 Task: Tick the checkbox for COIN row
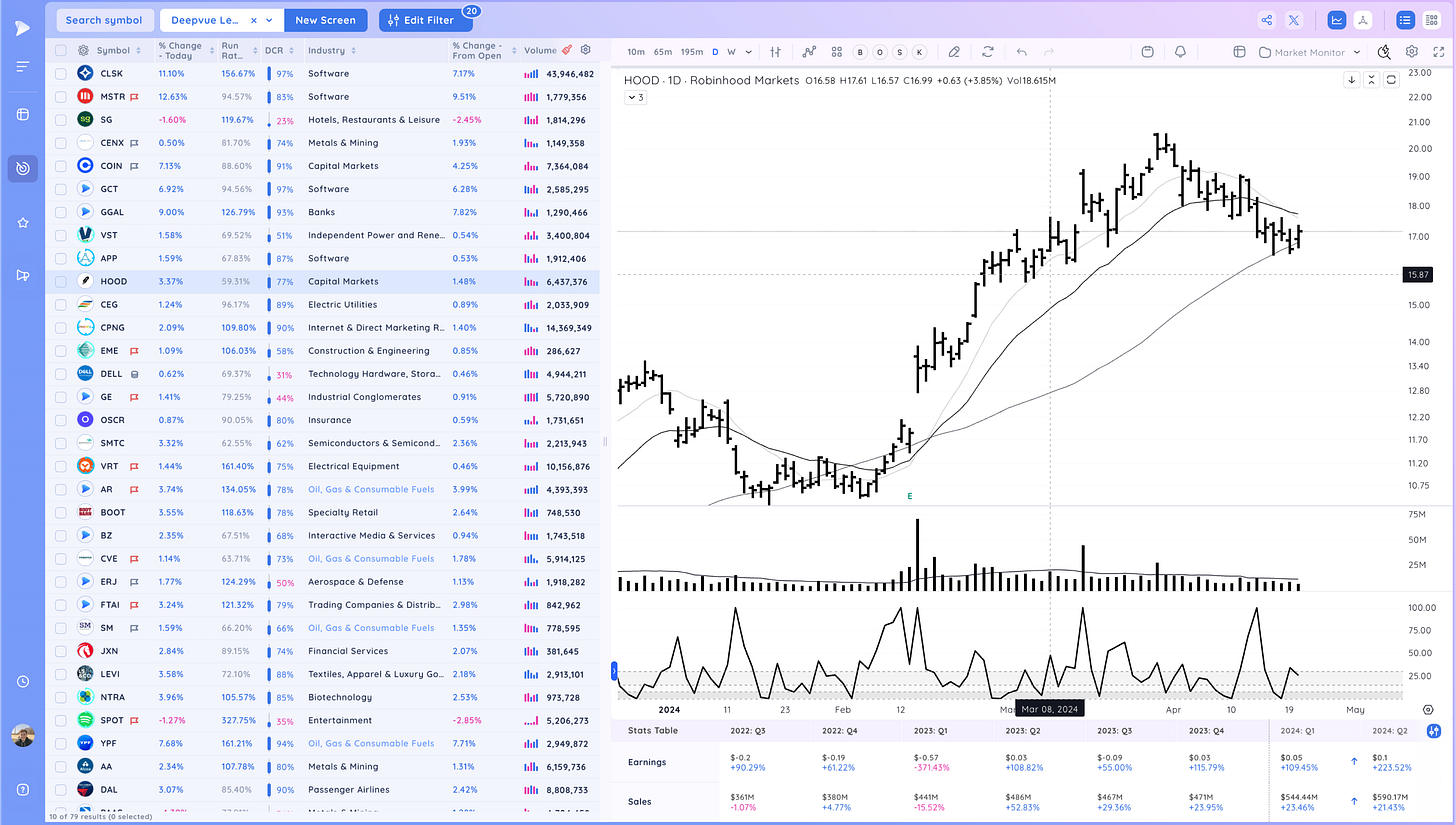point(61,166)
